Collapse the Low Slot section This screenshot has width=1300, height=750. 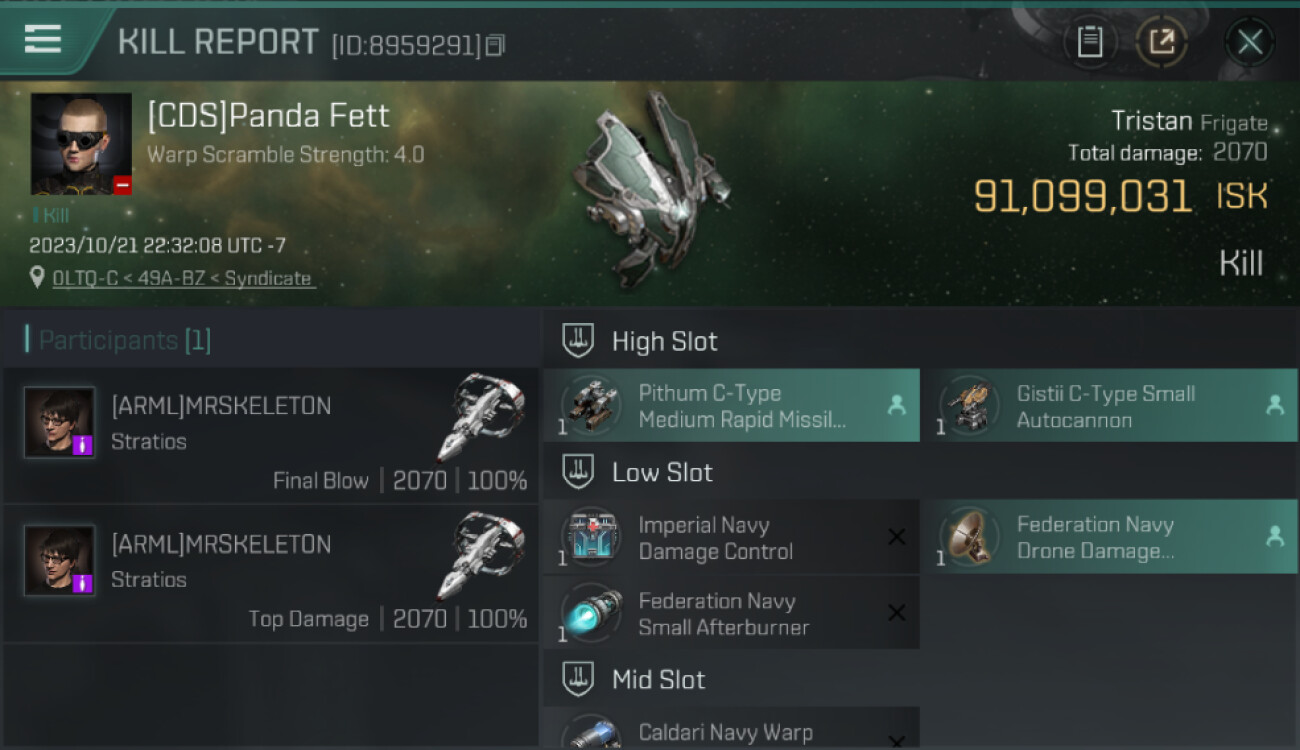tap(579, 472)
